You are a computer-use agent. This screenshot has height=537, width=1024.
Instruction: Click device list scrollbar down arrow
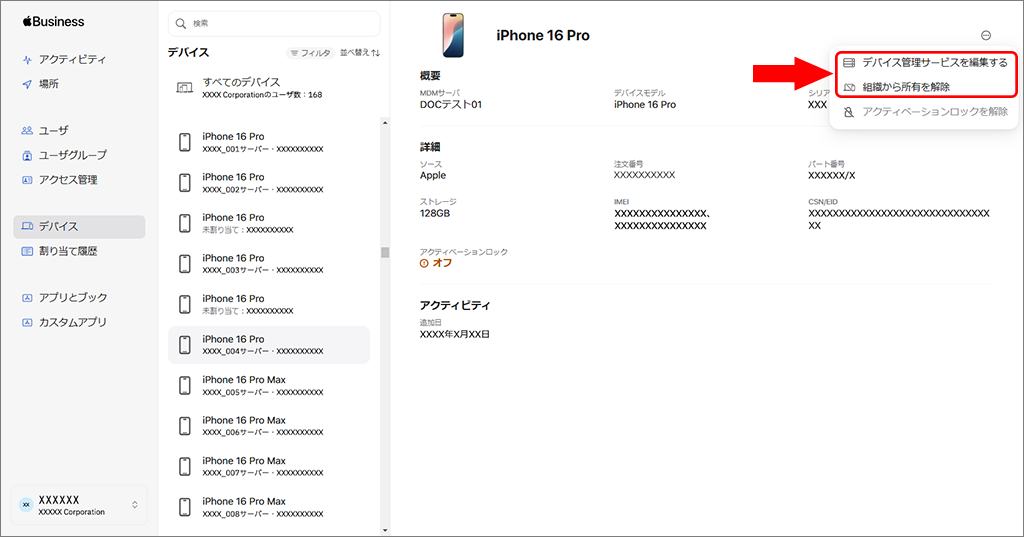385,530
